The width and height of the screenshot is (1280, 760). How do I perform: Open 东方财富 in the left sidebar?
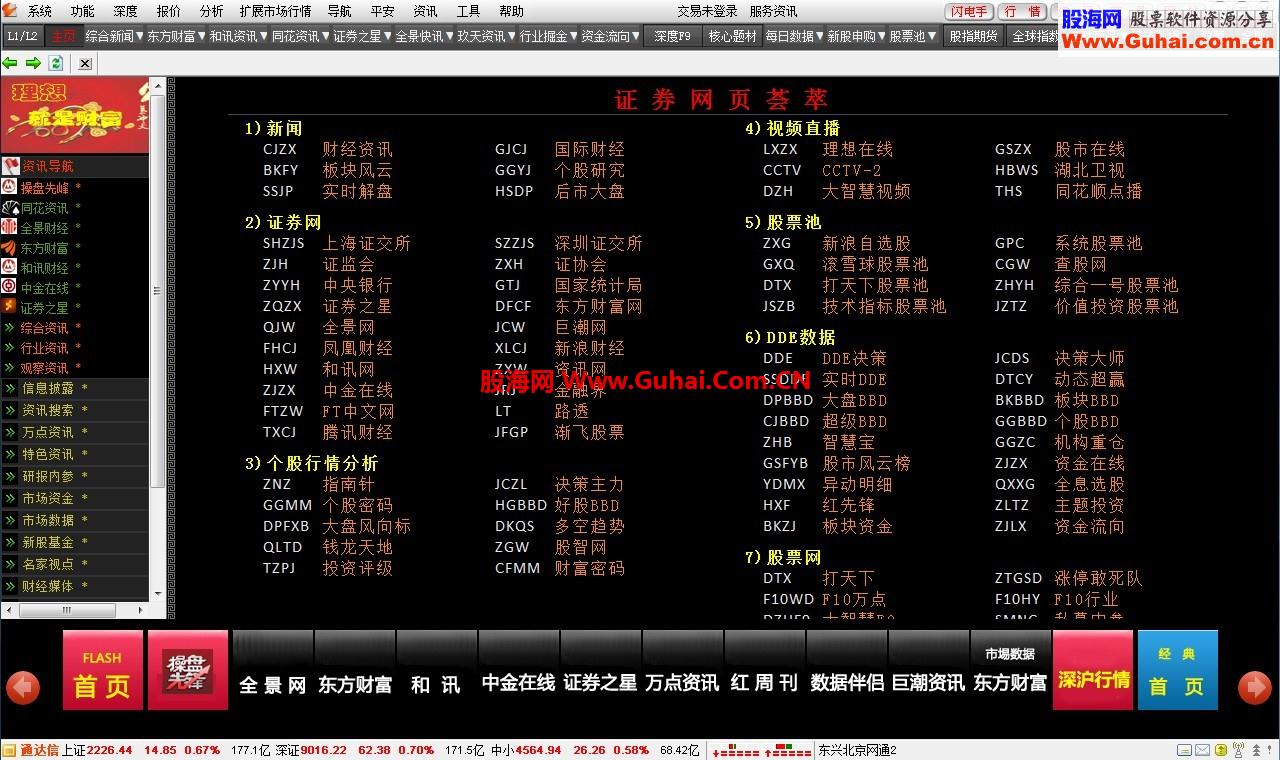(45, 248)
